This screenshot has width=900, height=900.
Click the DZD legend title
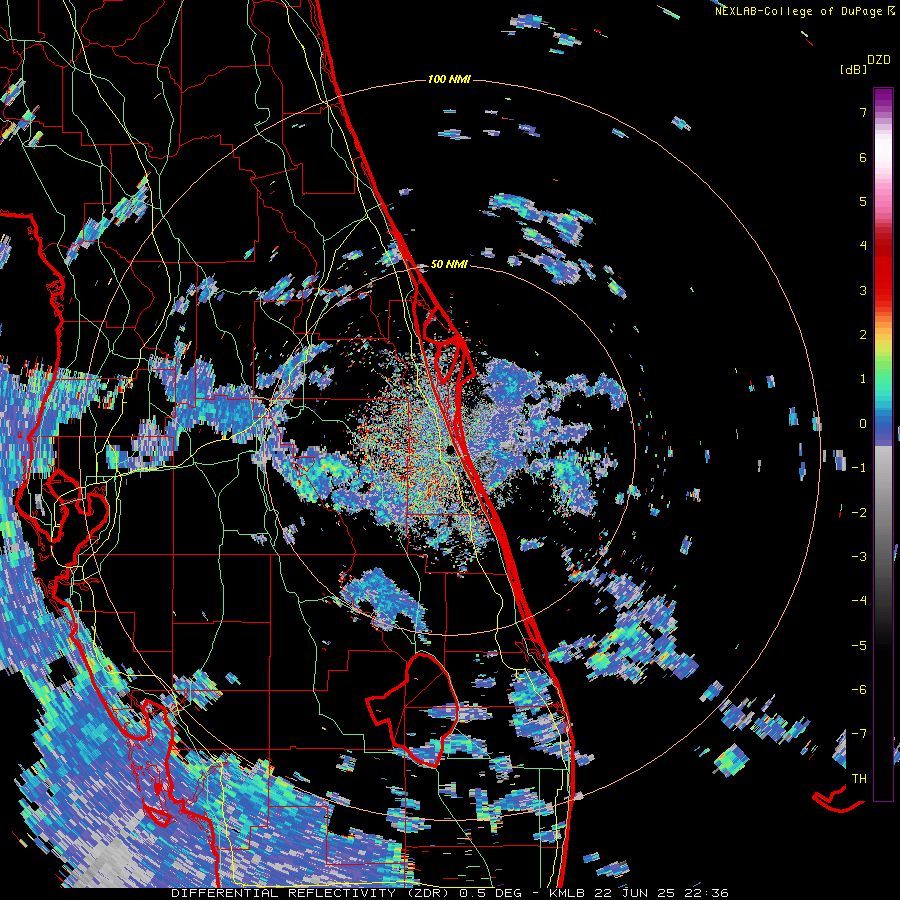(879, 60)
